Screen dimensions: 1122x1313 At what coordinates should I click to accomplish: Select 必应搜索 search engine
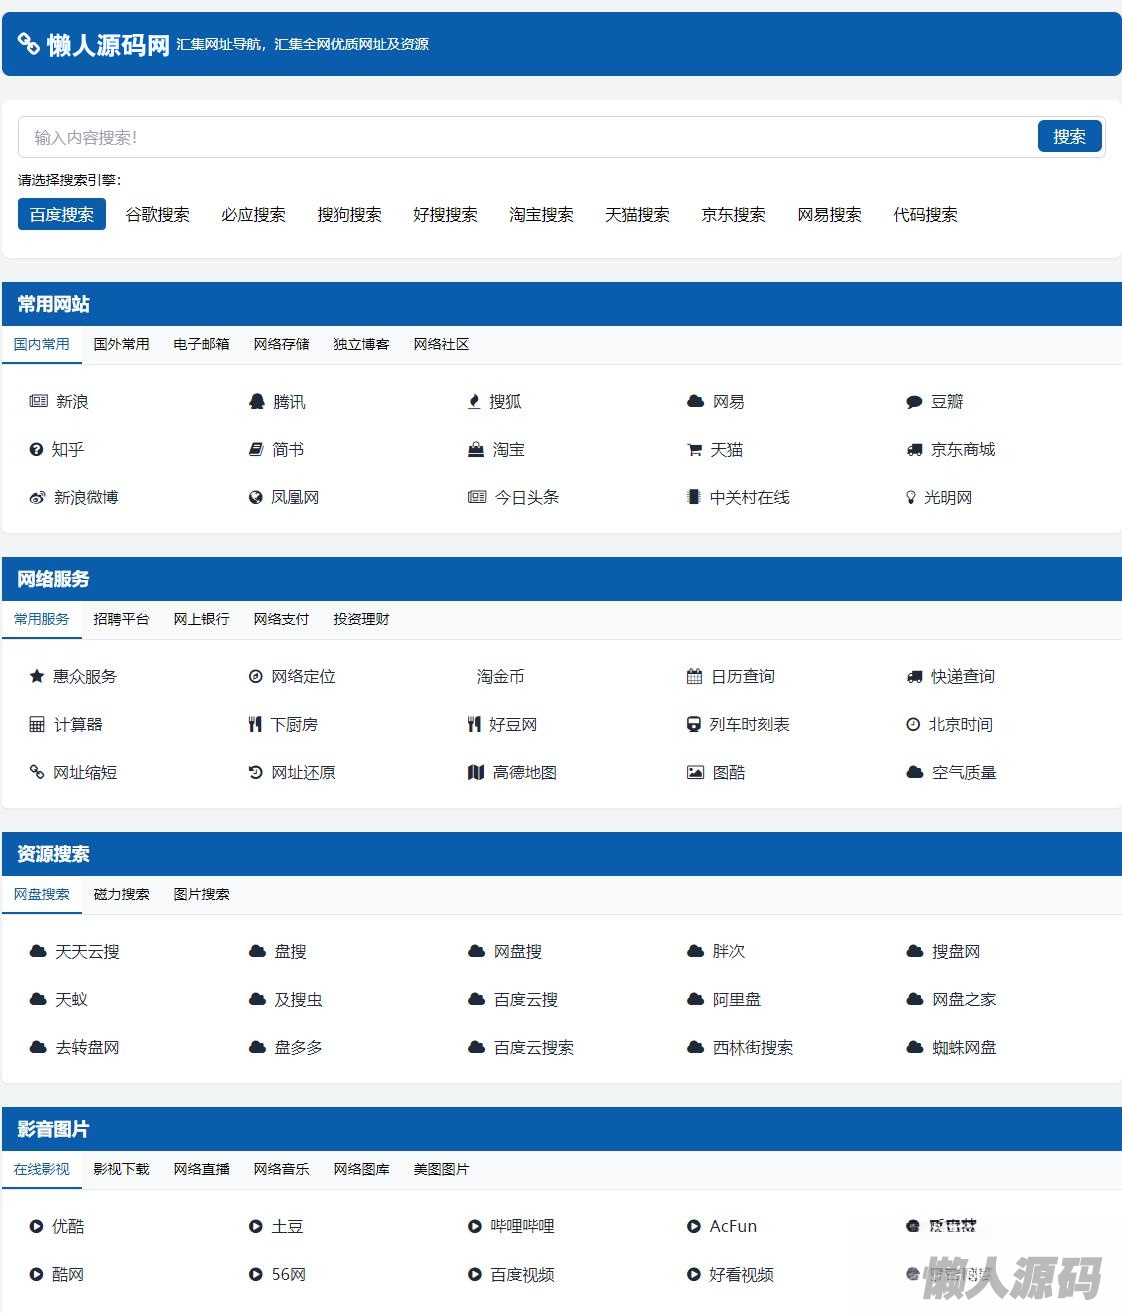pos(253,214)
